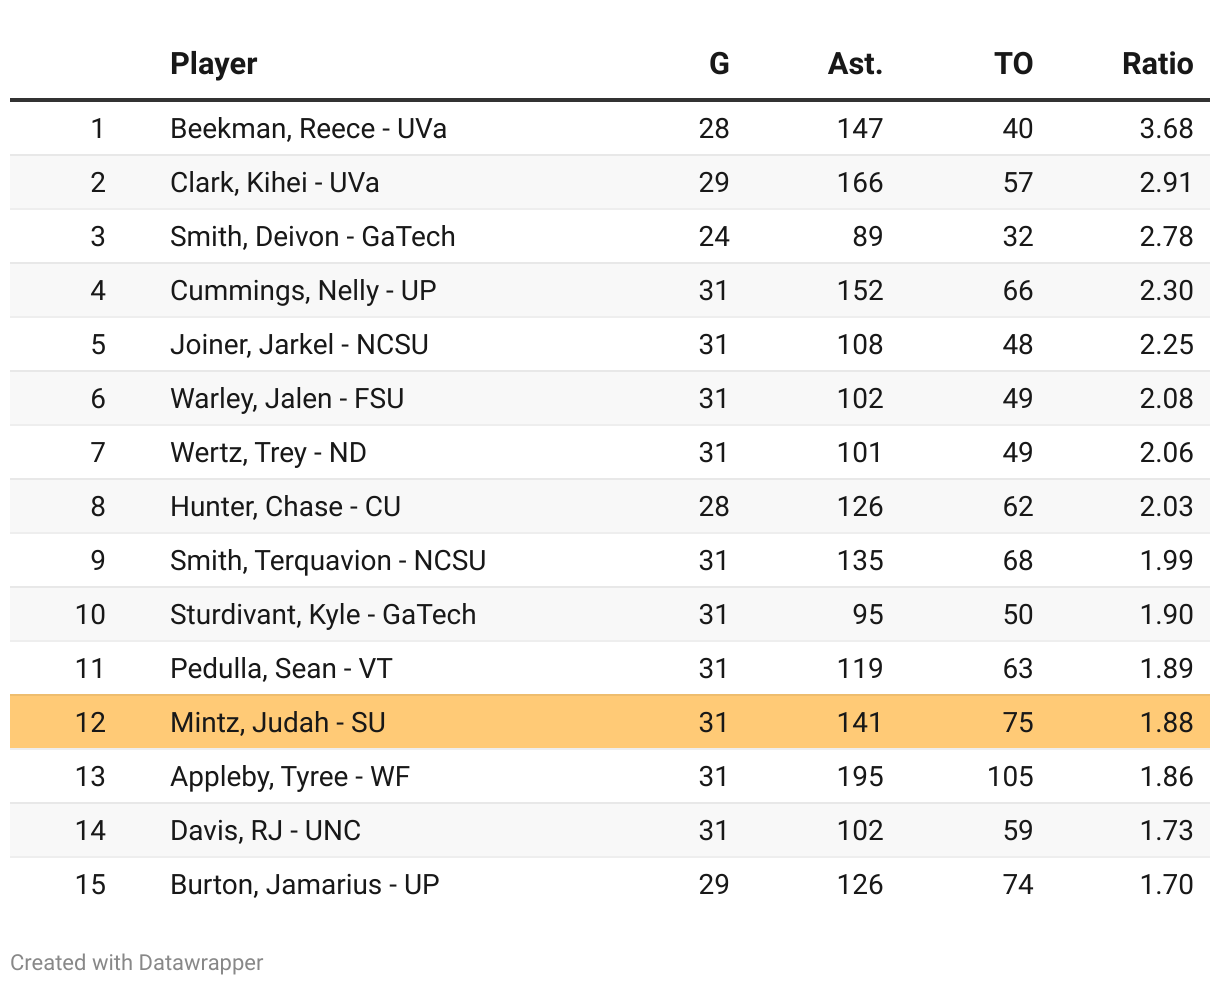Select the highlighted Mintz, Judah - SU row
The height and width of the screenshot is (986, 1220).
[x=277, y=723]
